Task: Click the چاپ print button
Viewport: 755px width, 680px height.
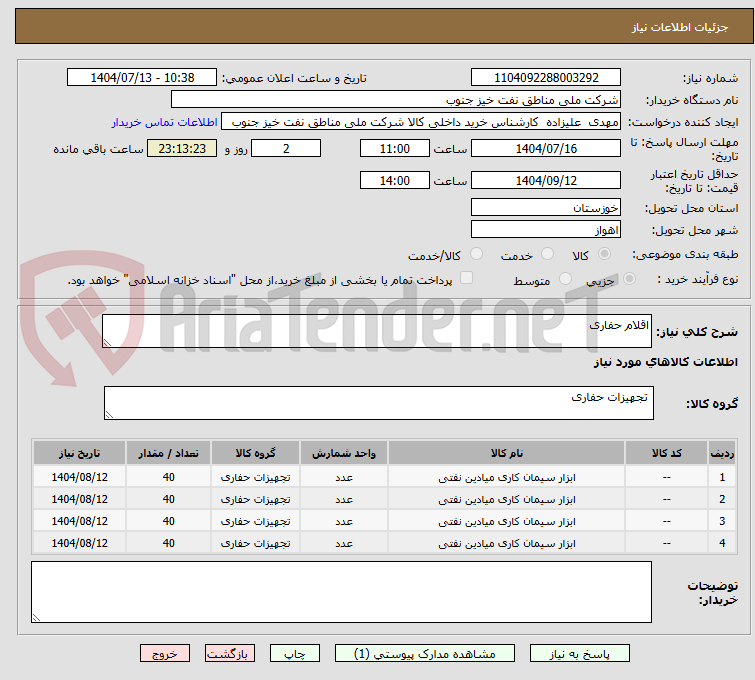Action: pyautogui.click(x=295, y=654)
